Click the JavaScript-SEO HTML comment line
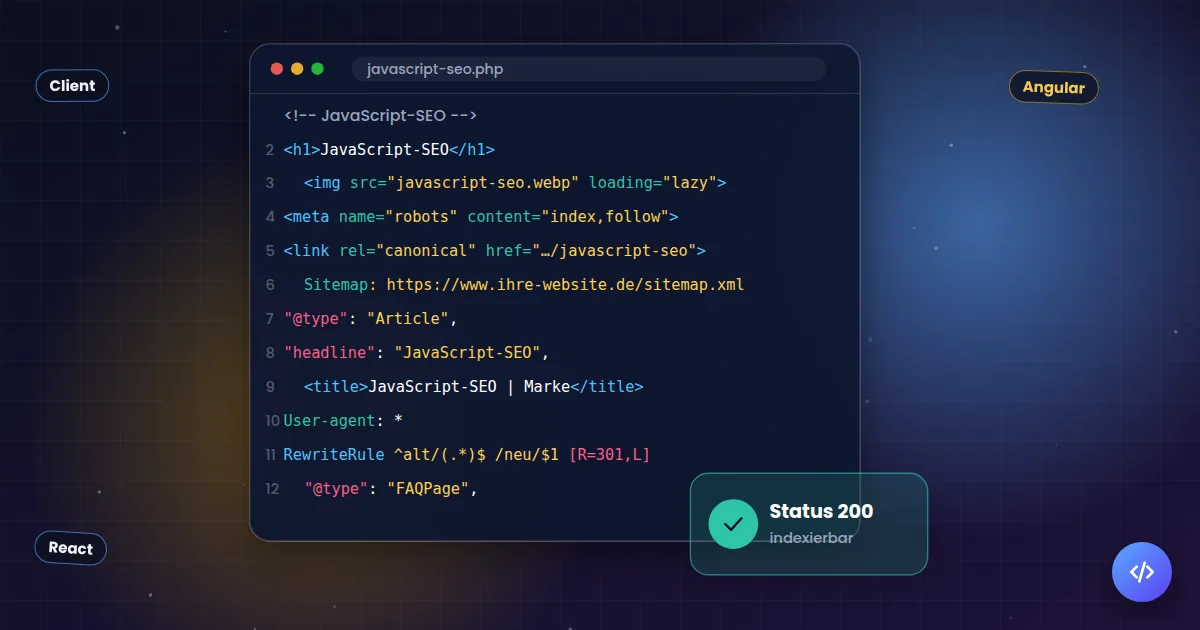The width and height of the screenshot is (1200, 630). pyautogui.click(x=380, y=116)
